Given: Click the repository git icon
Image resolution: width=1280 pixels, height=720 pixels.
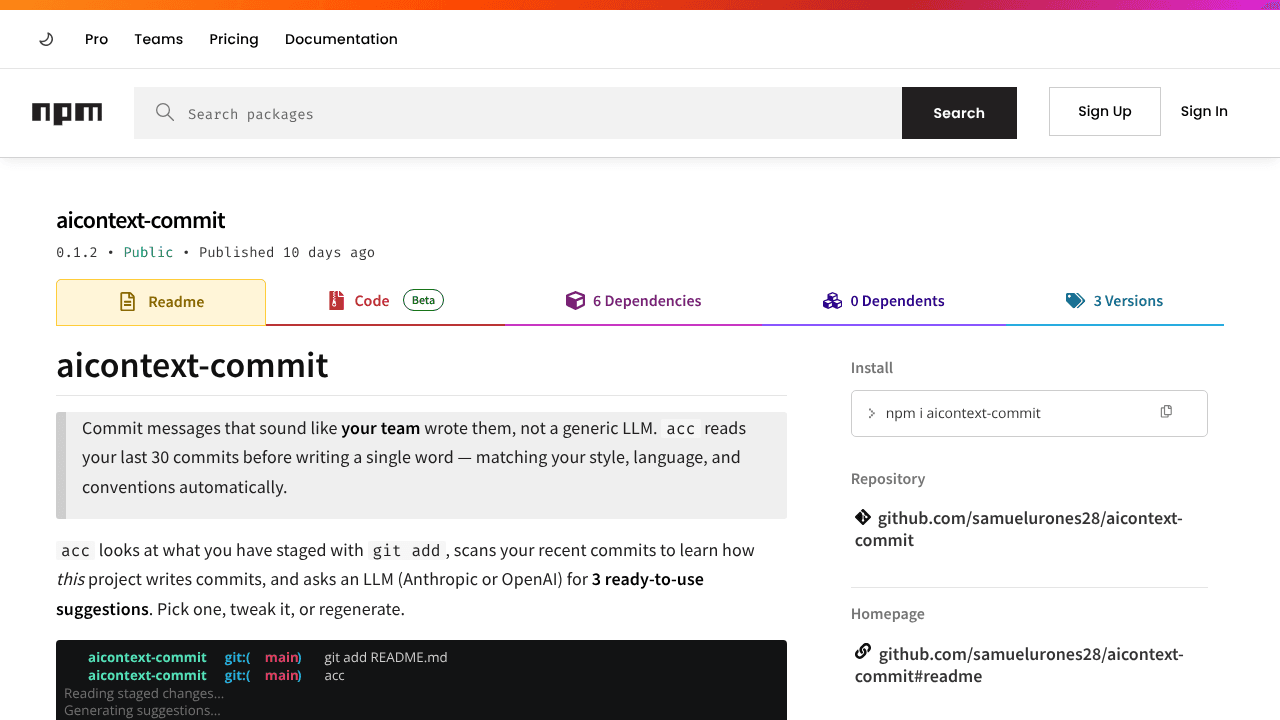Looking at the screenshot, I should click(x=863, y=517).
